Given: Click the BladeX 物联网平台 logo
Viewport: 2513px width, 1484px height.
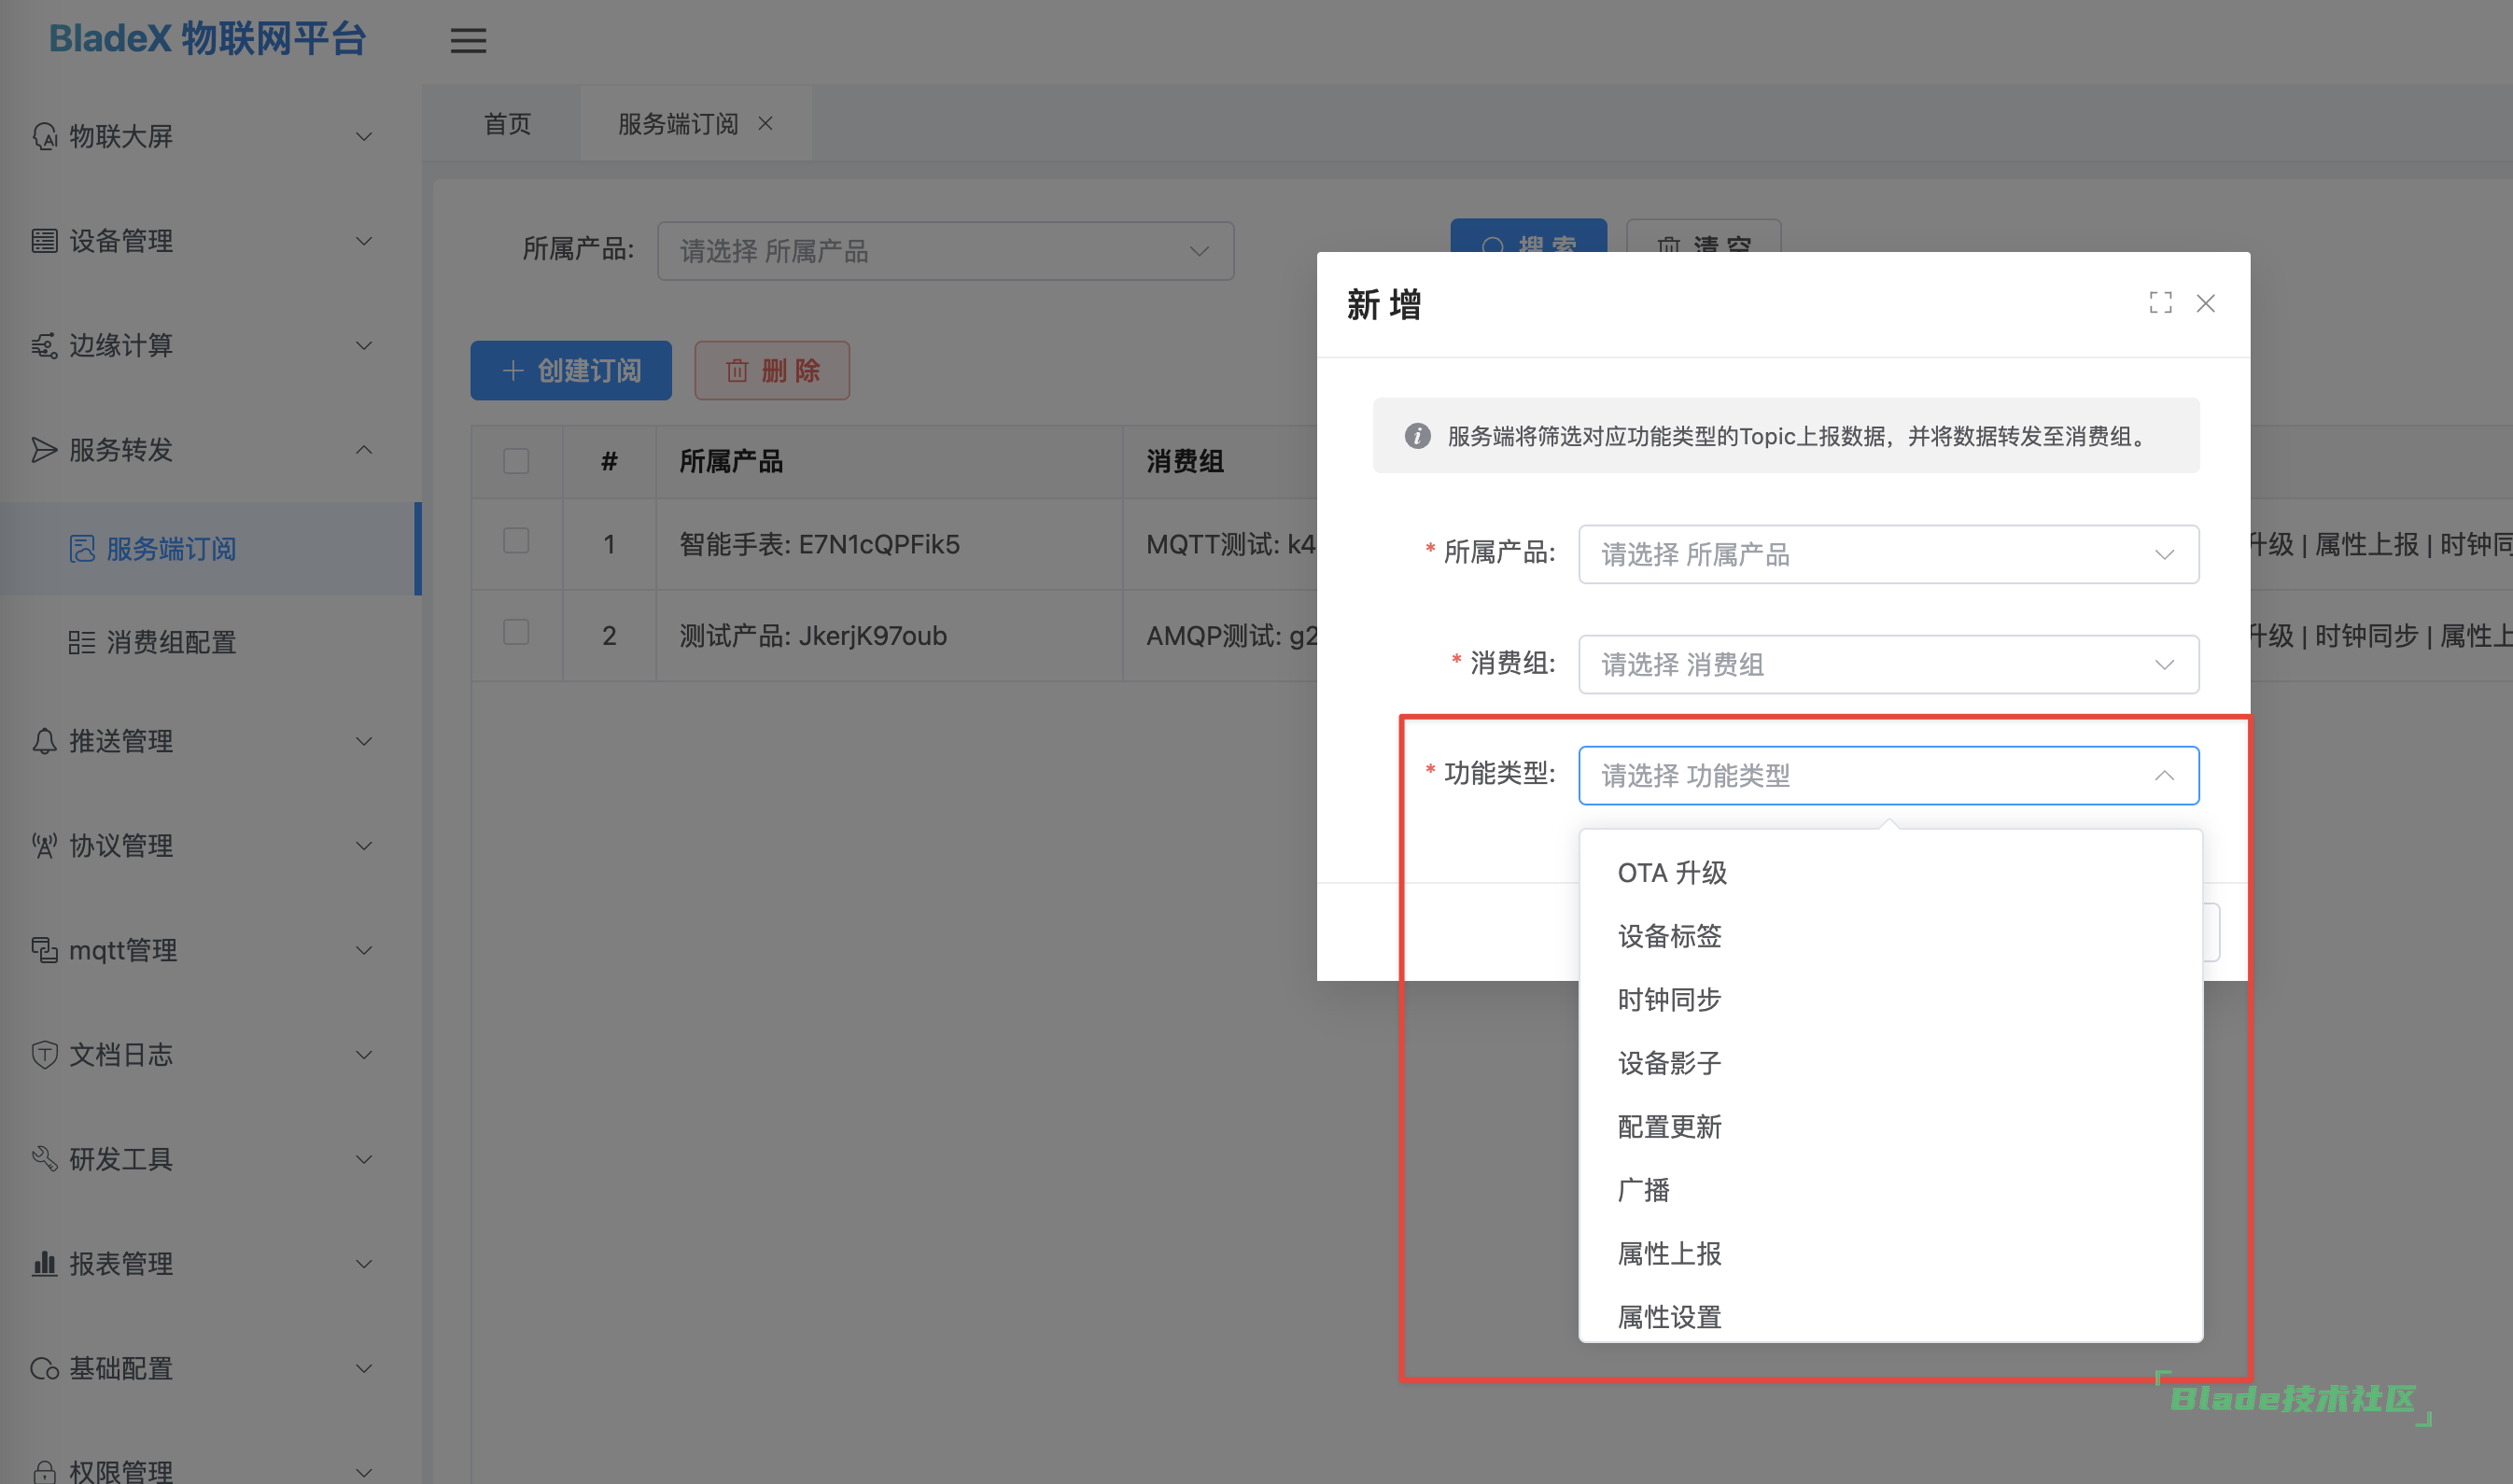Looking at the screenshot, I should [x=208, y=40].
